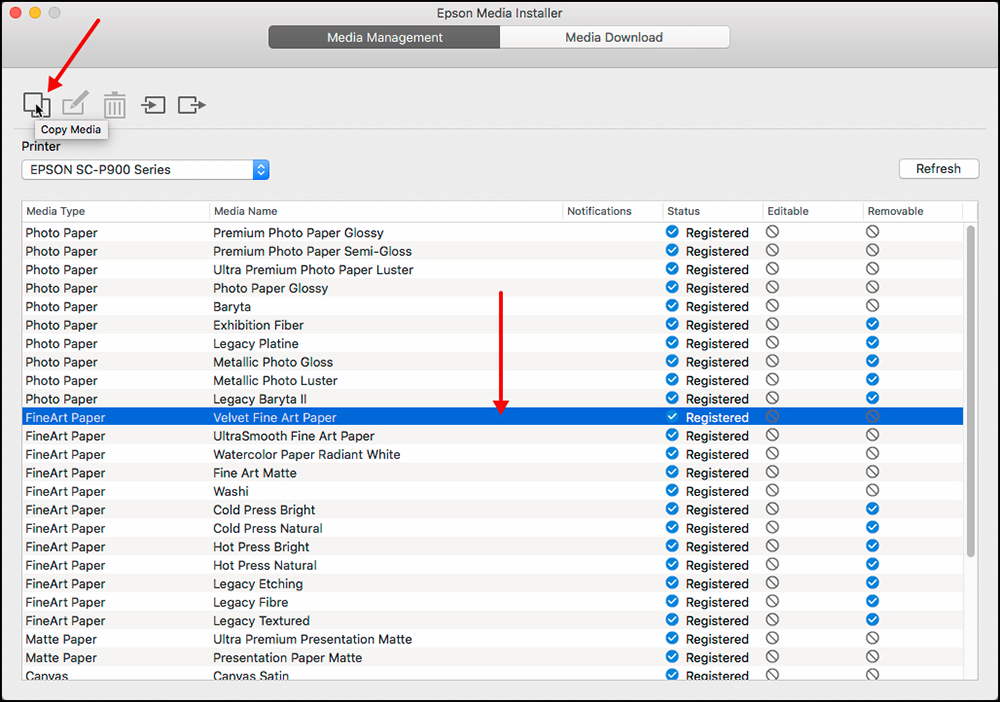This screenshot has width=1000, height=702.
Task: Click the vertical scrollbar of the media list
Action: pos(971,391)
